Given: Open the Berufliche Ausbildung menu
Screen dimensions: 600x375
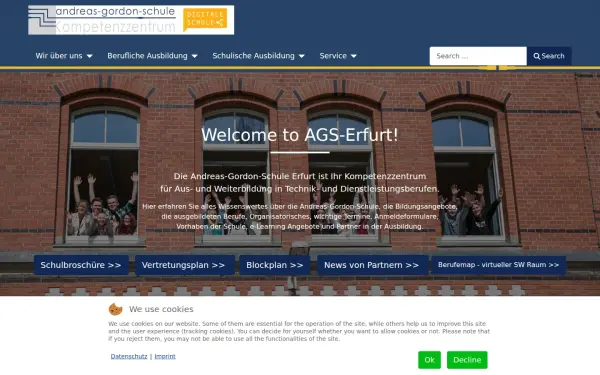Looking at the screenshot, I should [x=147, y=56].
